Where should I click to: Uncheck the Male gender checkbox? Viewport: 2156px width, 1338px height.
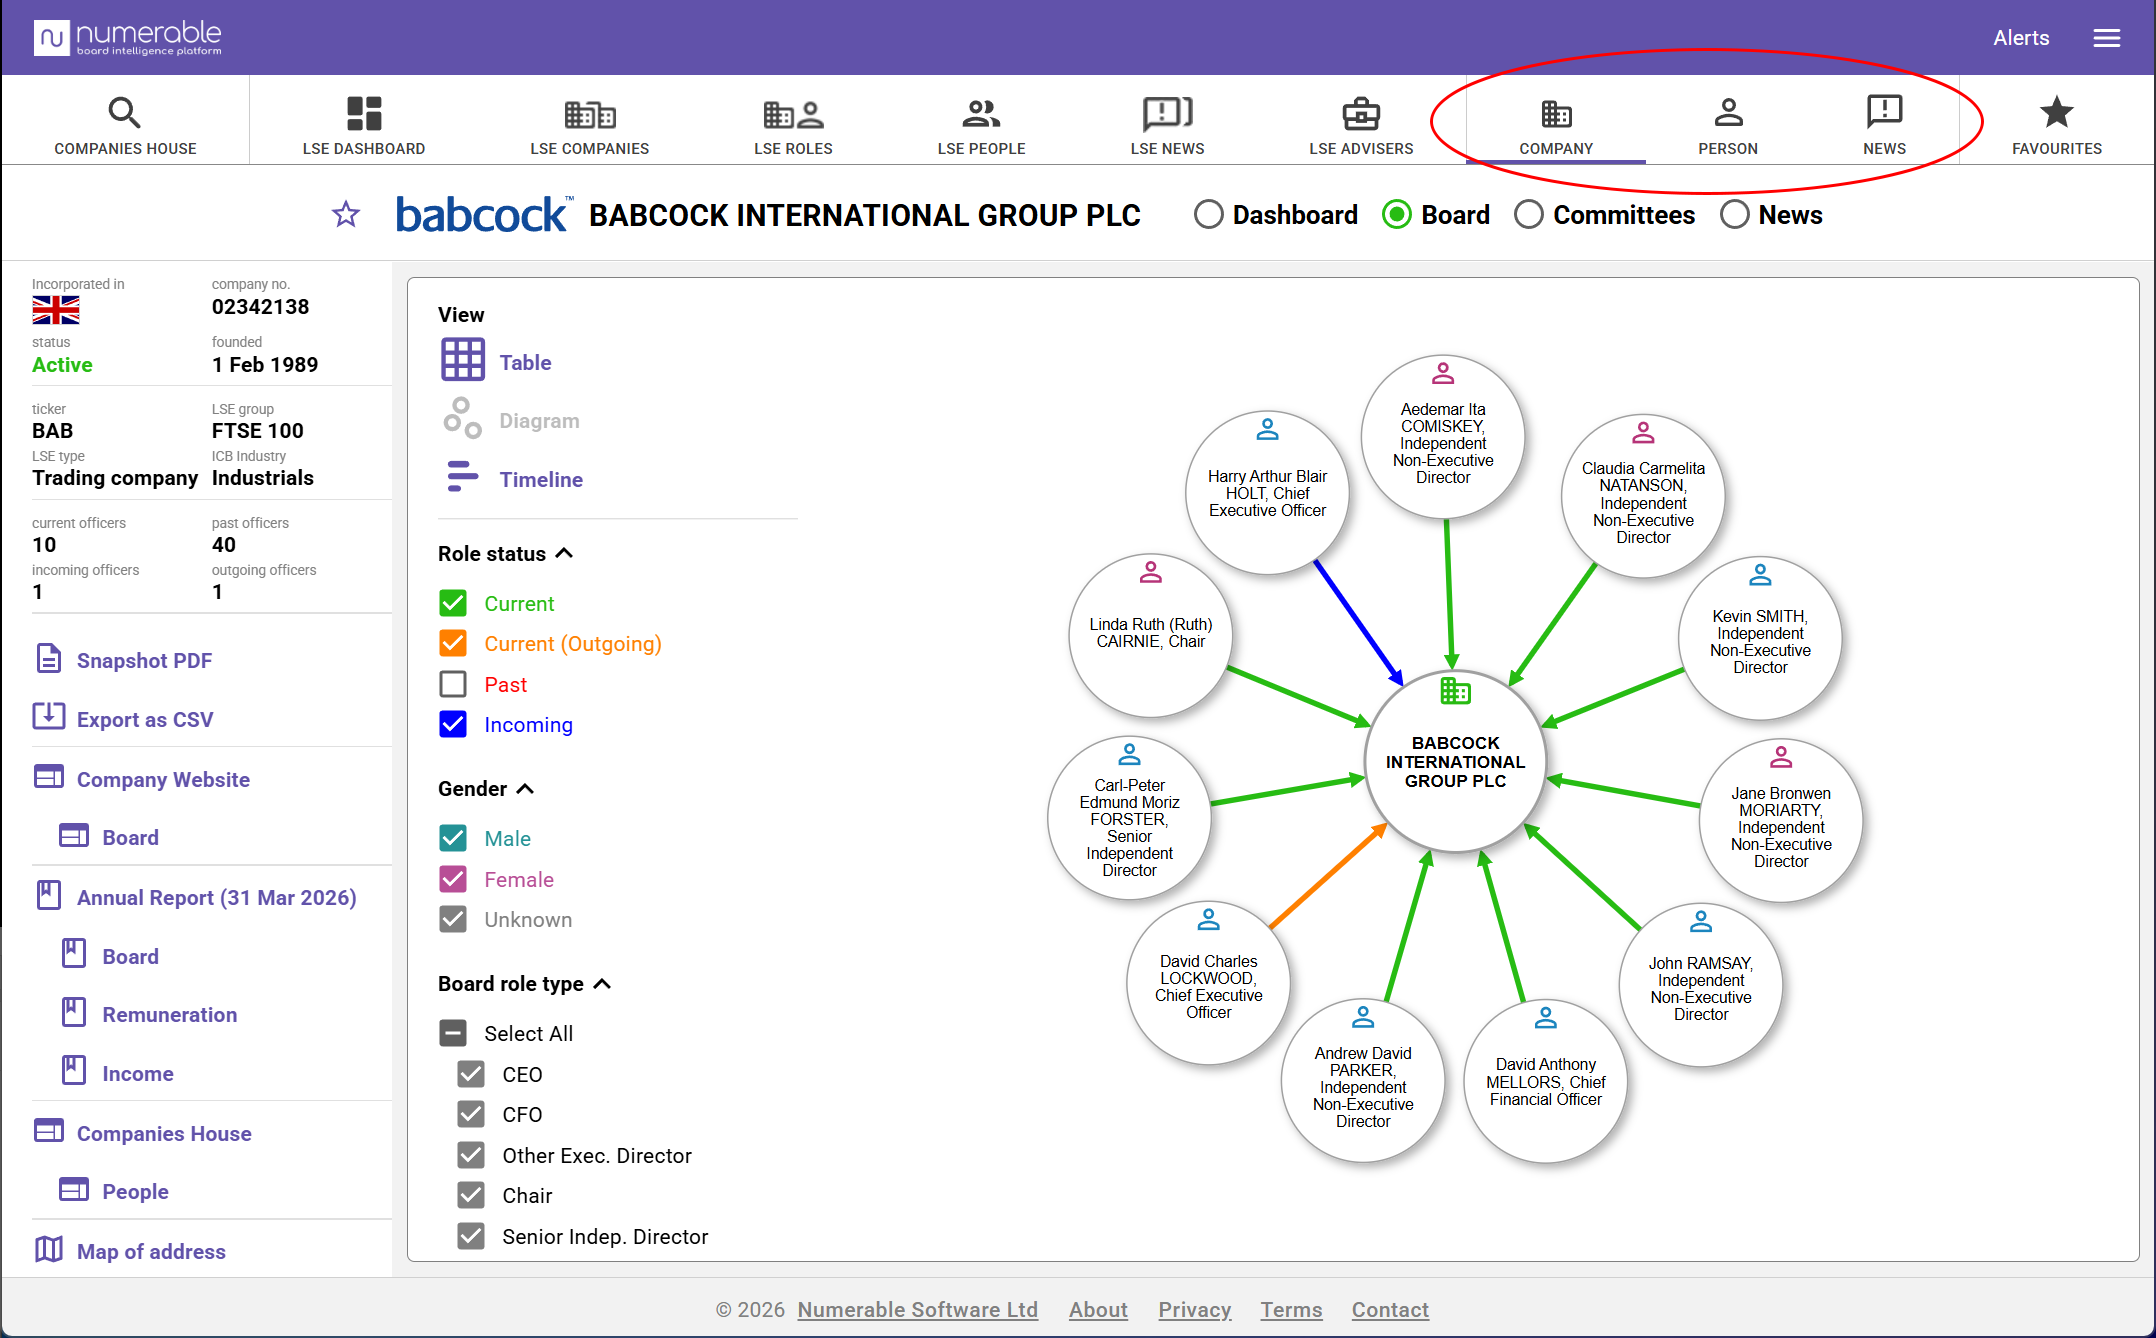pyautogui.click(x=453, y=838)
